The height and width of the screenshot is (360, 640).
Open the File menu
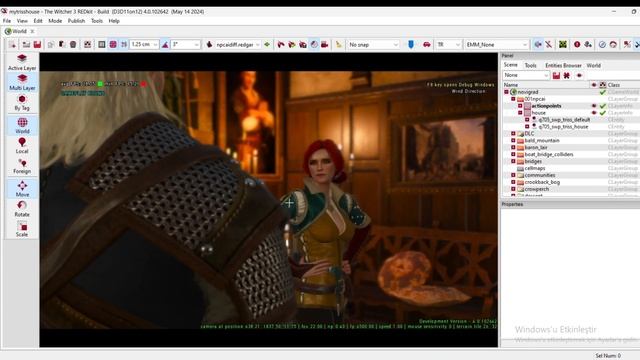pos(7,21)
